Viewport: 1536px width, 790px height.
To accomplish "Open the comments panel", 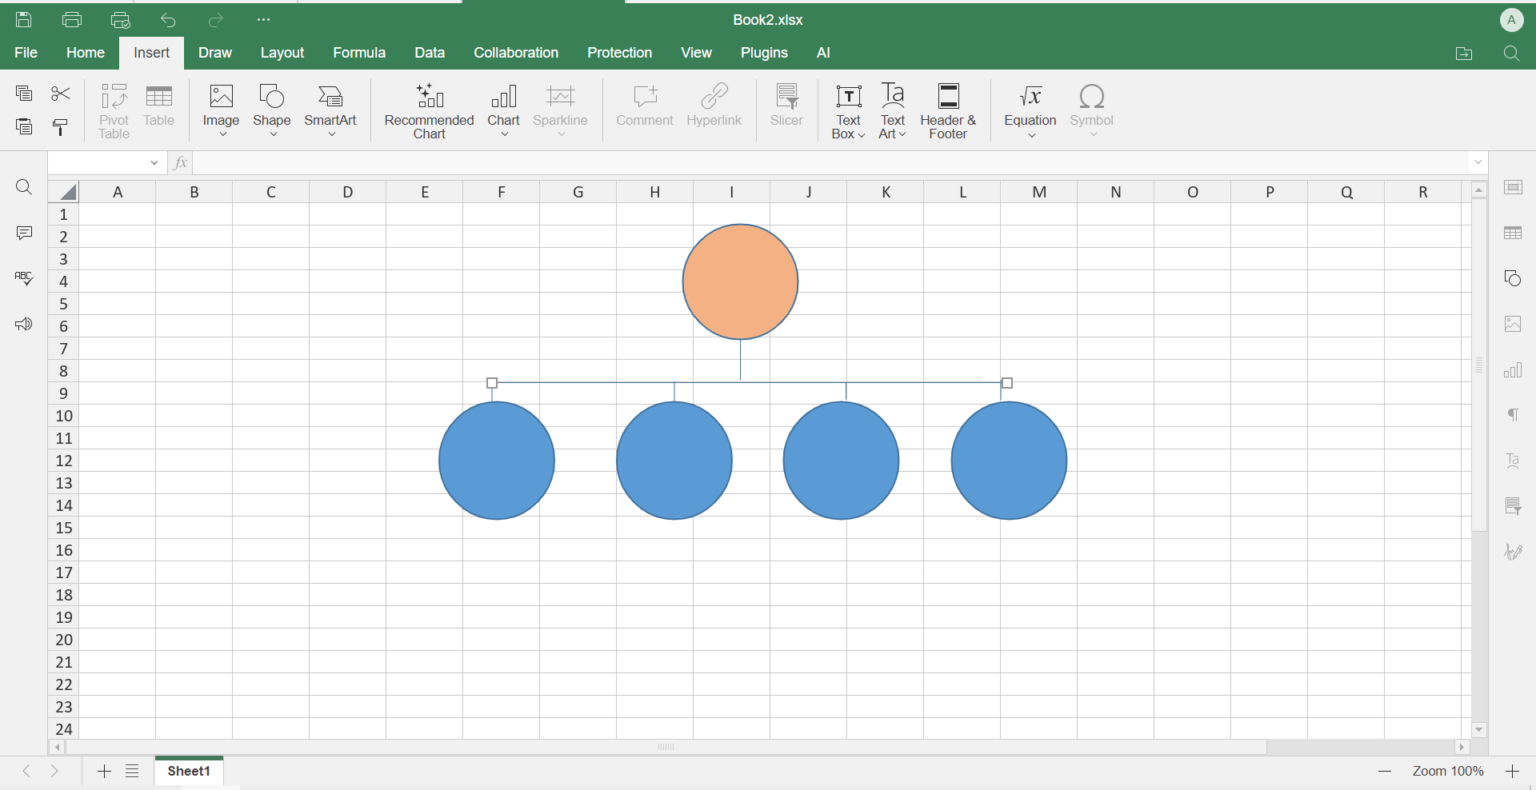I will pos(23,232).
